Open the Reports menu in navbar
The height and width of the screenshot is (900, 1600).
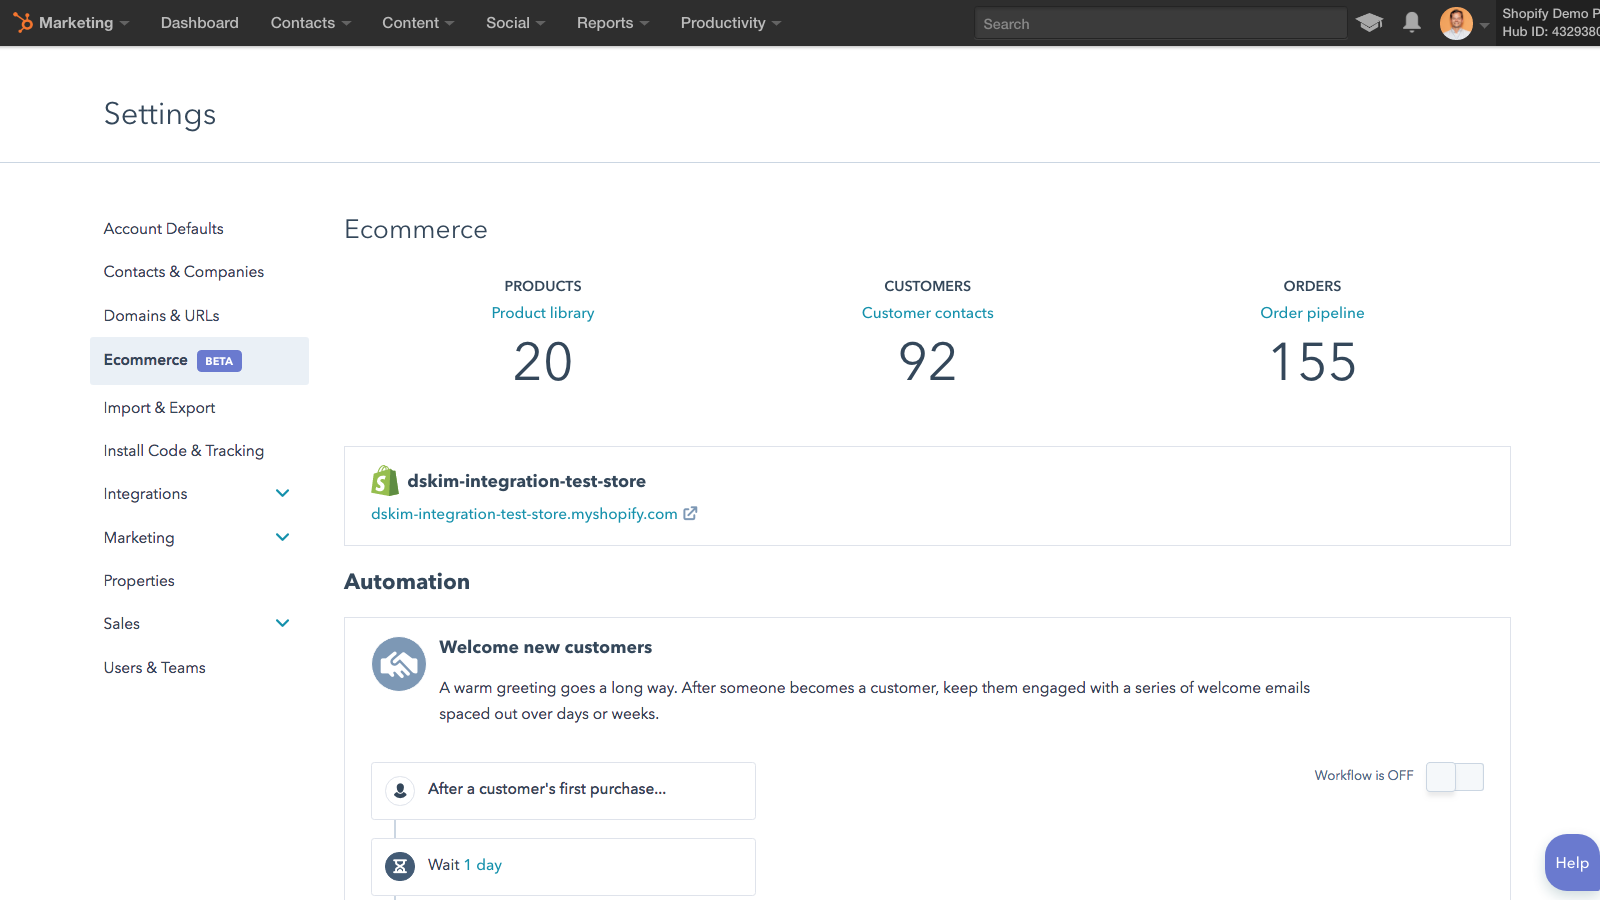coord(612,23)
